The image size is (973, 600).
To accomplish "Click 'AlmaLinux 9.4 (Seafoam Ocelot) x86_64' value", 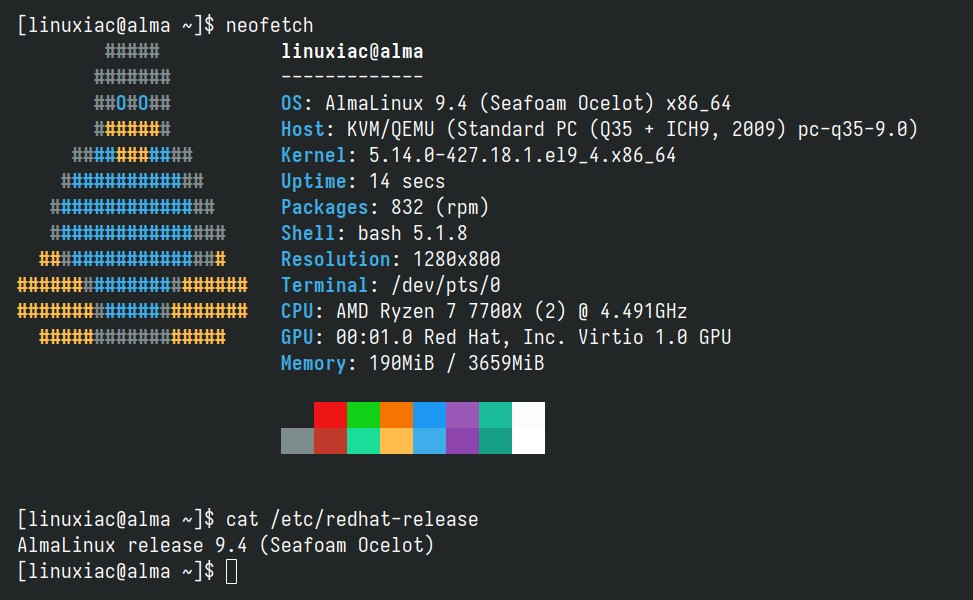I will click(528, 103).
